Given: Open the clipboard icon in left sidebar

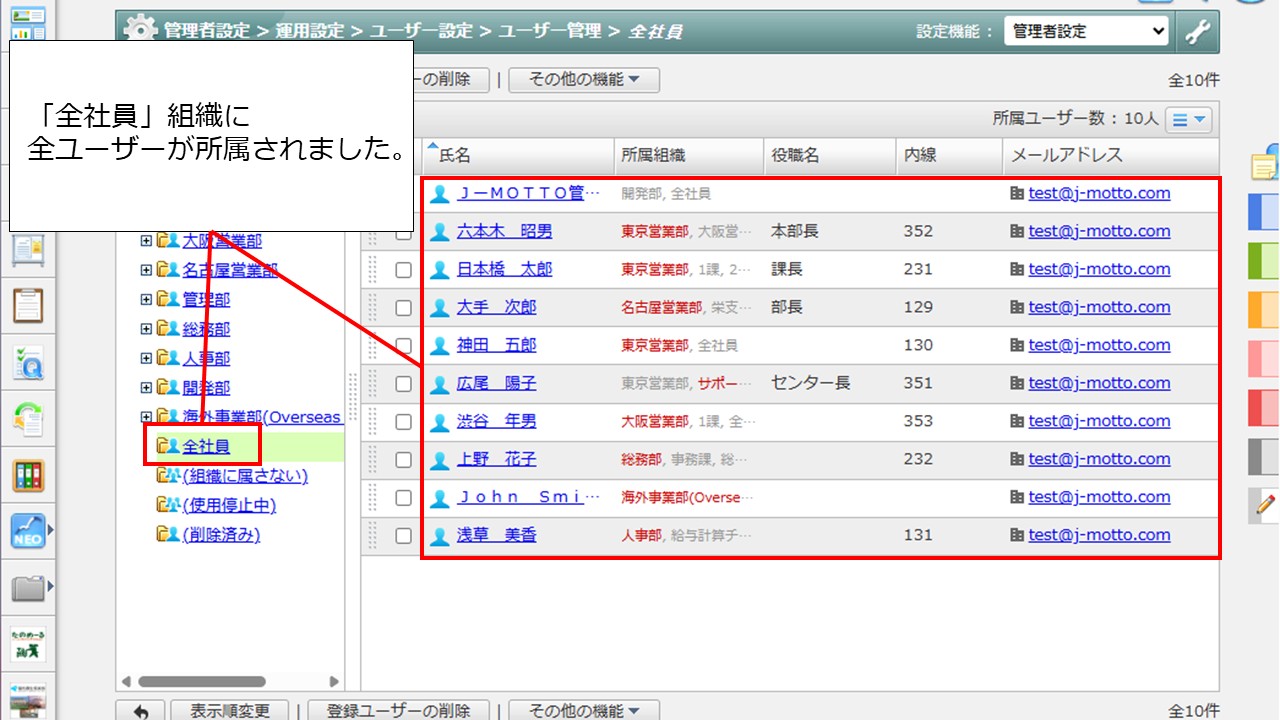Looking at the screenshot, I should point(28,304).
